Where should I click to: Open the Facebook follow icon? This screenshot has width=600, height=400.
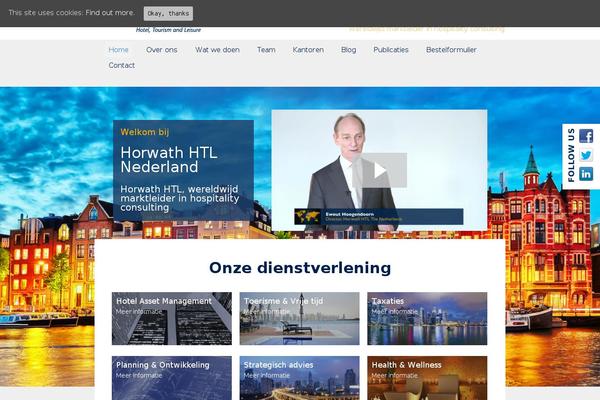coord(586,136)
